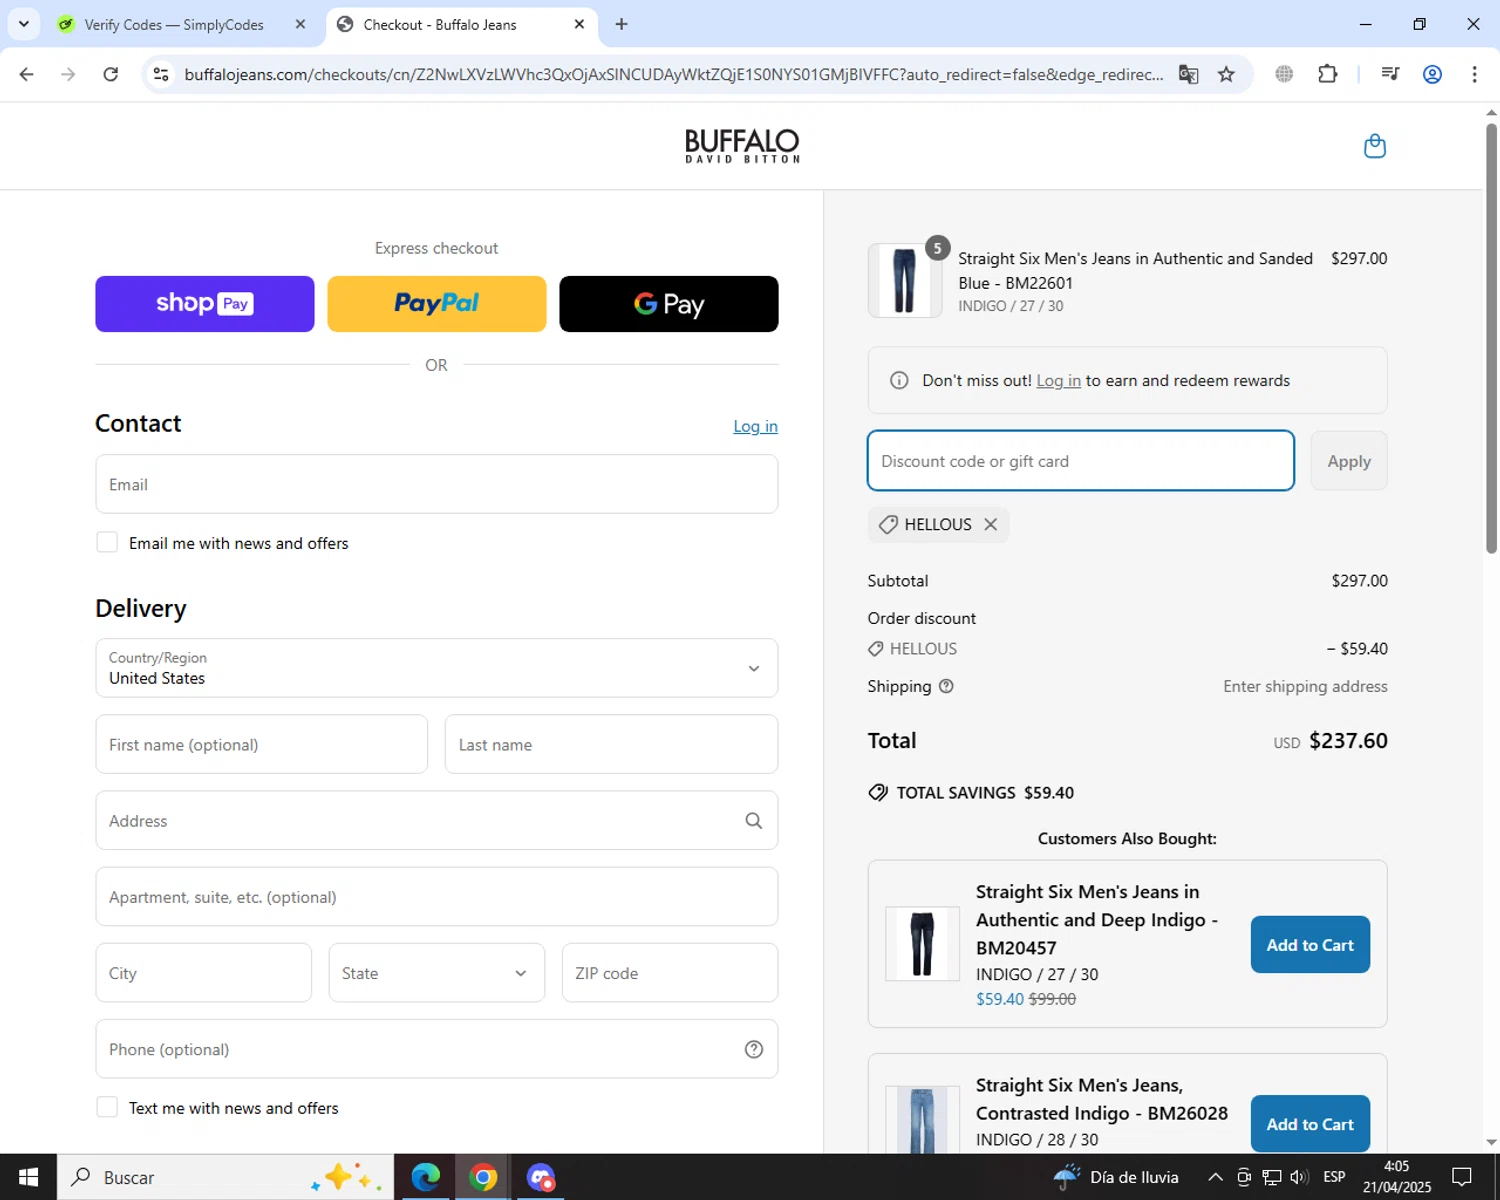Reload the checkout page

click(x=111, y=74)
